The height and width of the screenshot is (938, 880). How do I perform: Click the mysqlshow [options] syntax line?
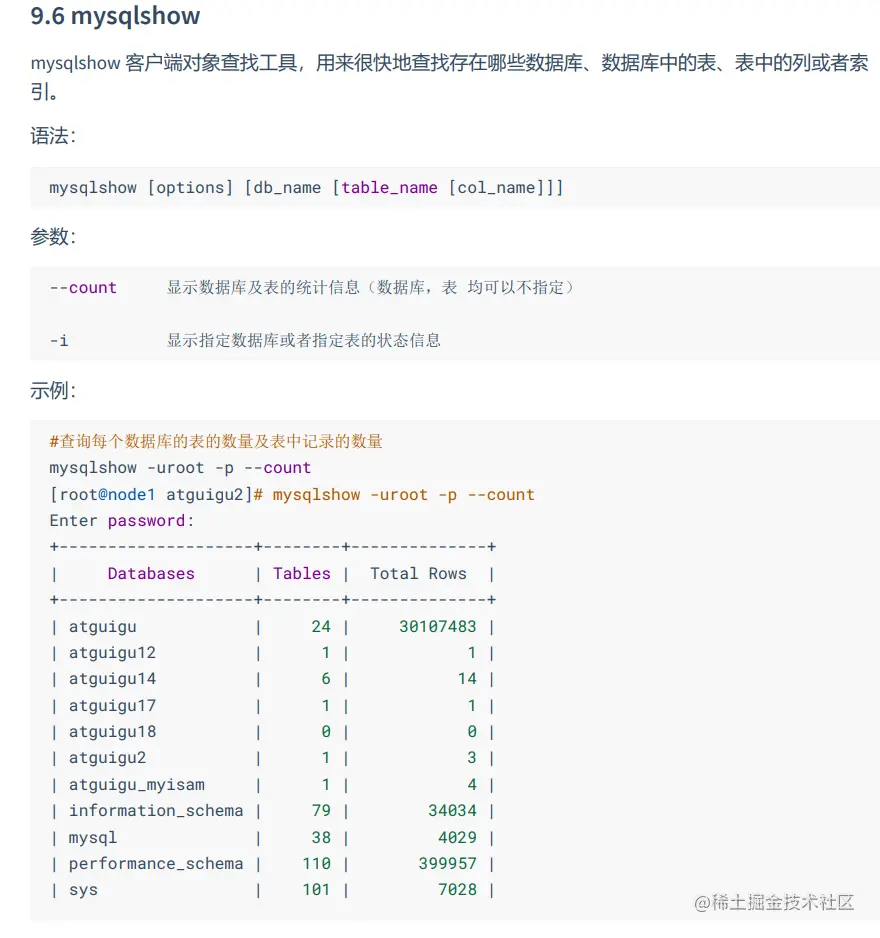click(306, 188)
